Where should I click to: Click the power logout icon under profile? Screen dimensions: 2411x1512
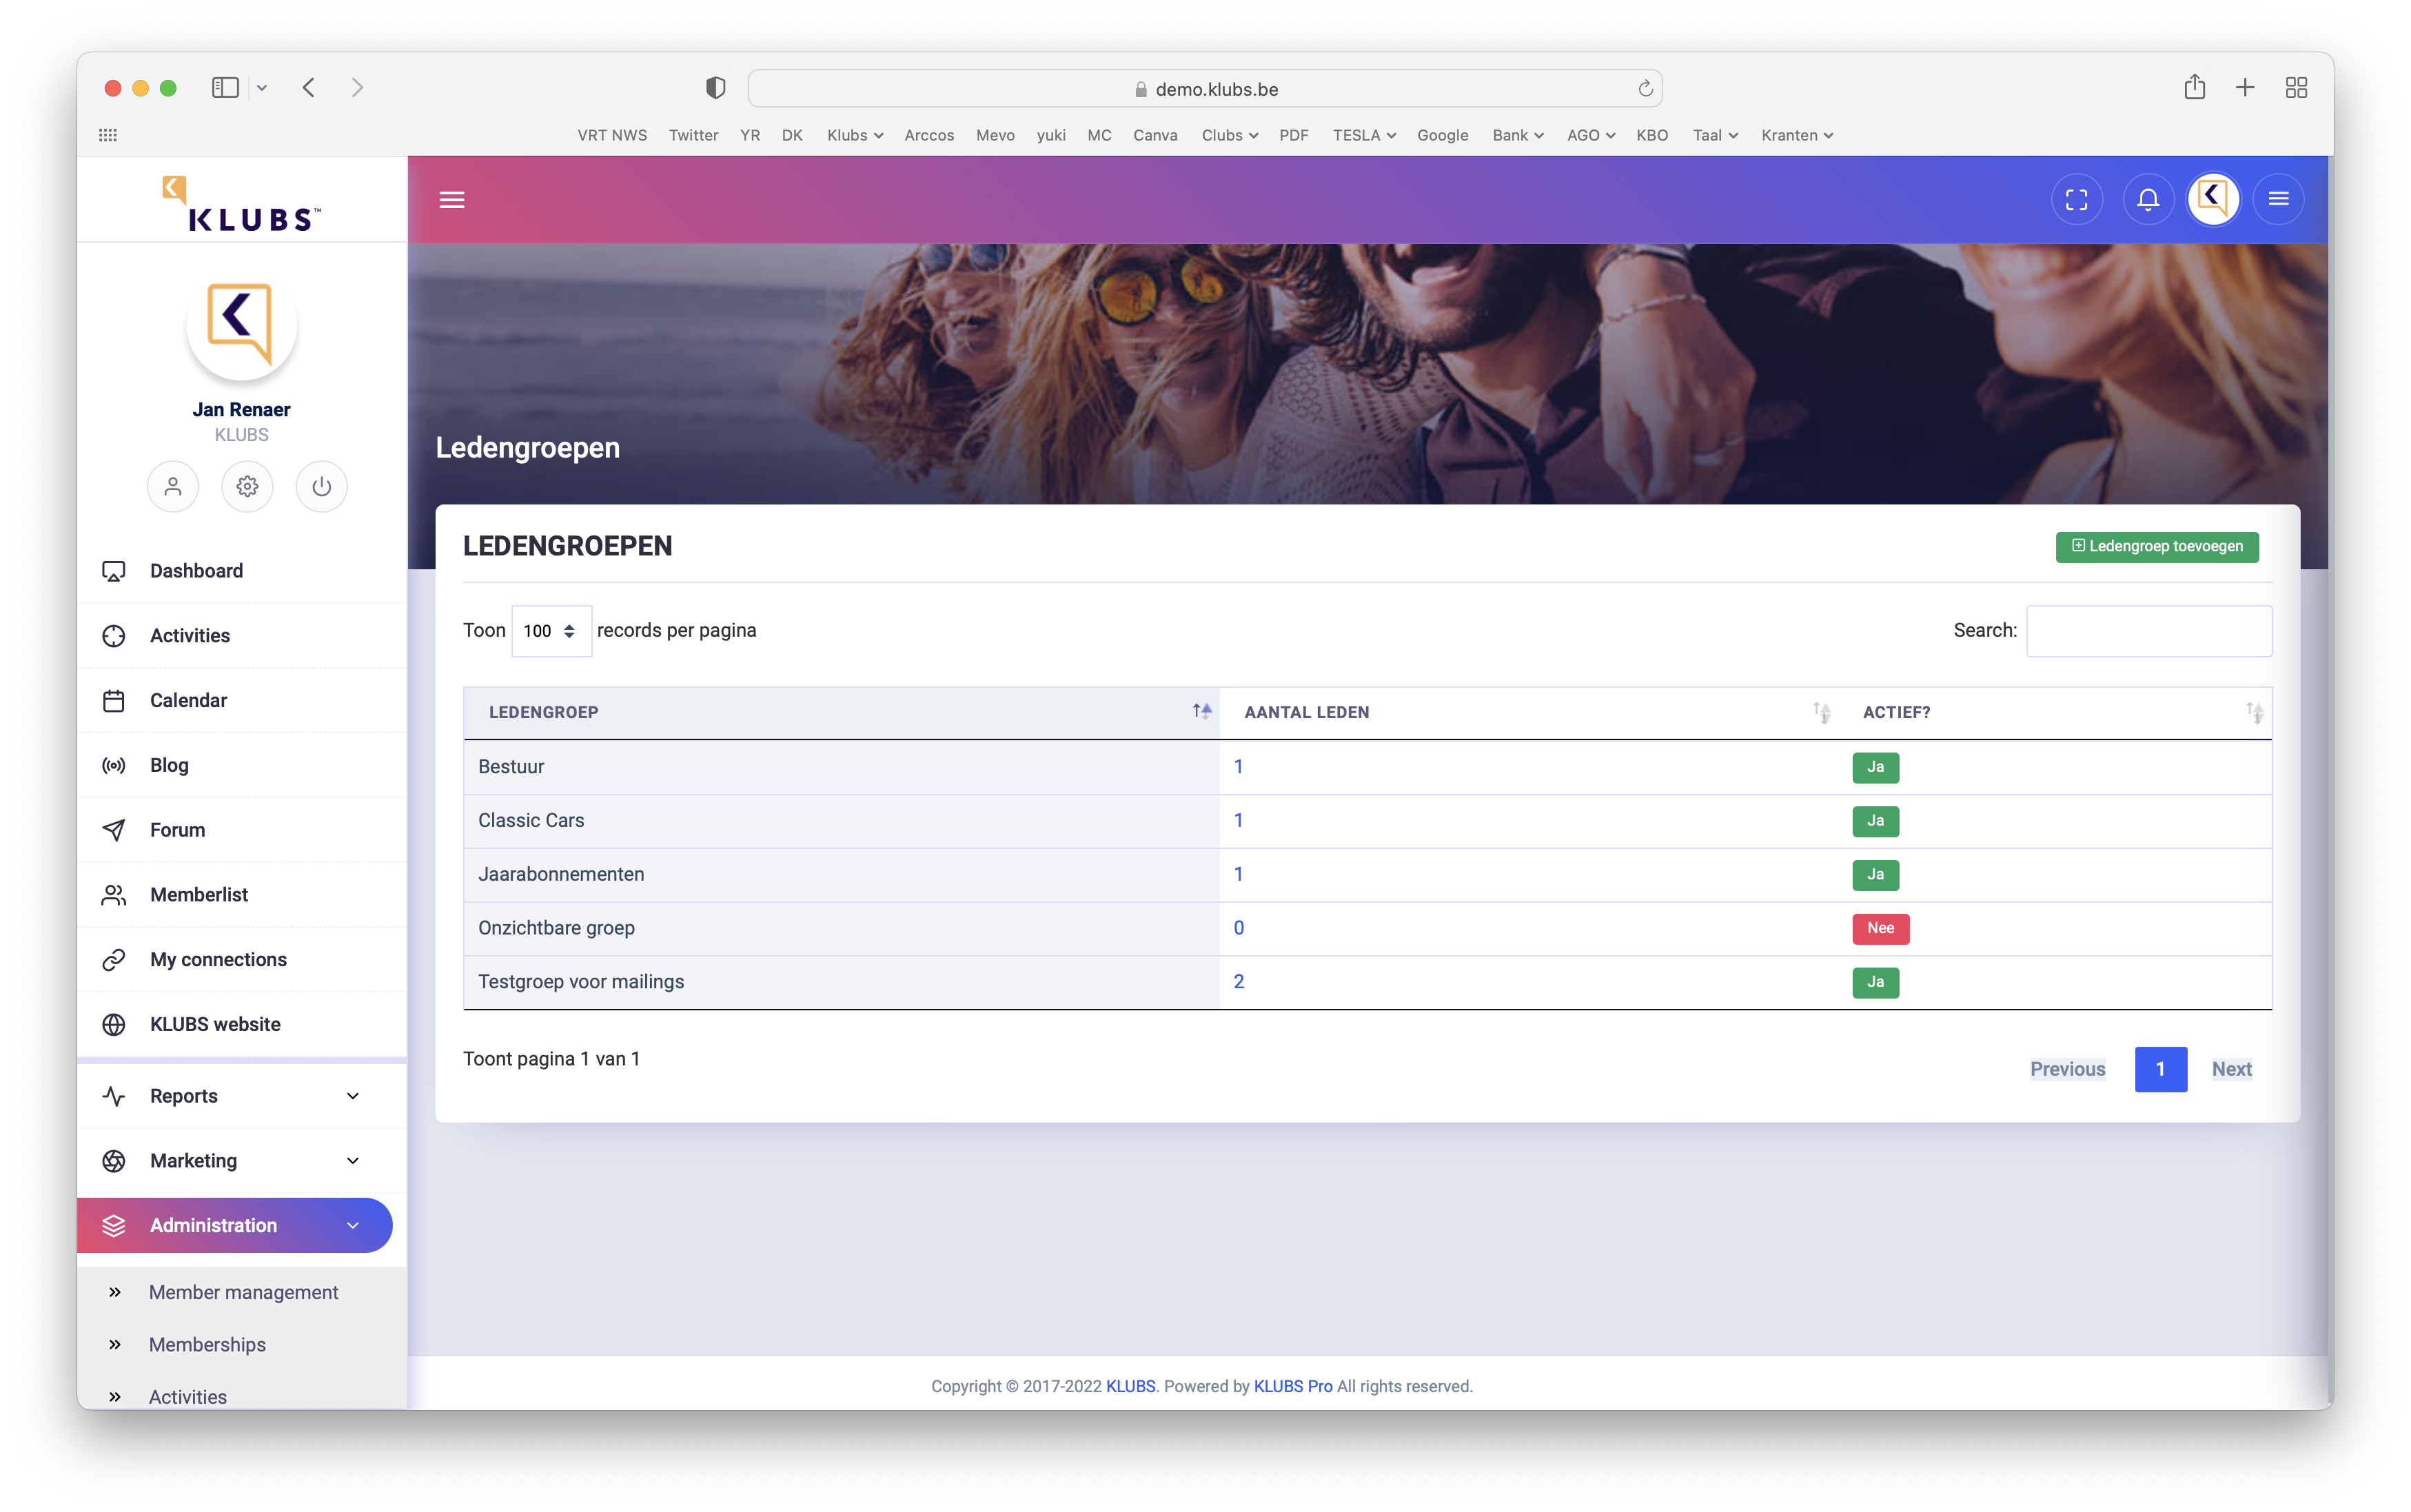click(321, 487)
